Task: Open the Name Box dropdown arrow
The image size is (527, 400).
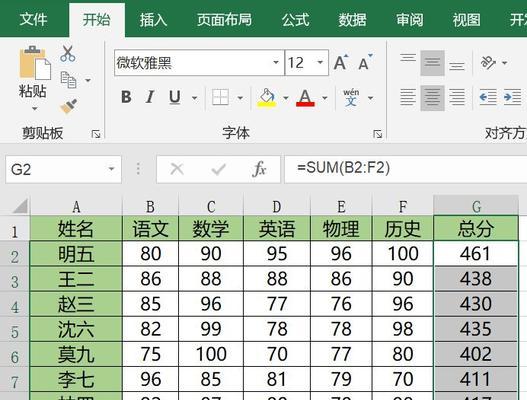Action: (111, 169)
